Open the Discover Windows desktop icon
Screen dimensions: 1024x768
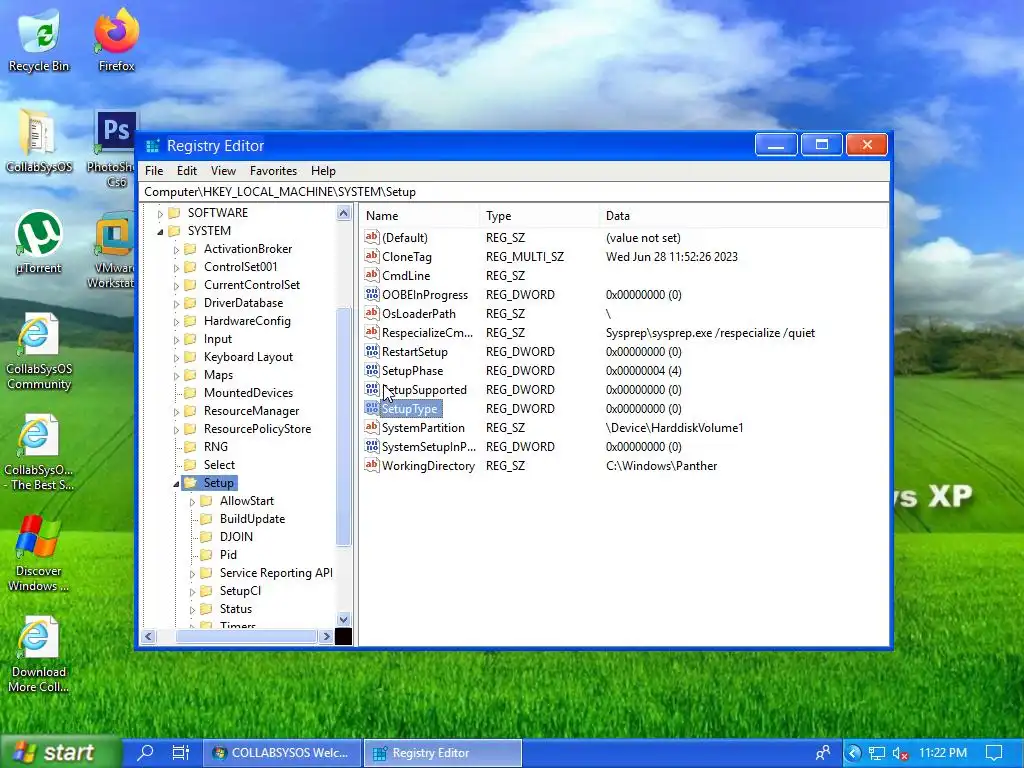tap(39, 553)
